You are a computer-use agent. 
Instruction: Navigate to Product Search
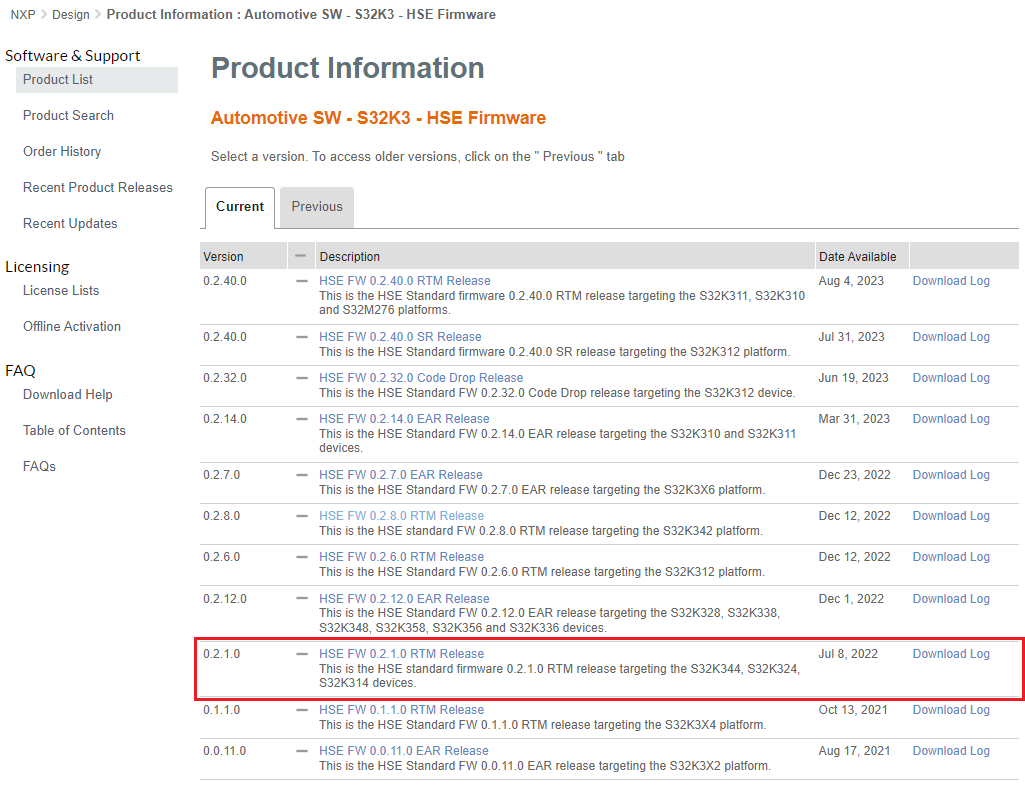[x=68, y=115]
